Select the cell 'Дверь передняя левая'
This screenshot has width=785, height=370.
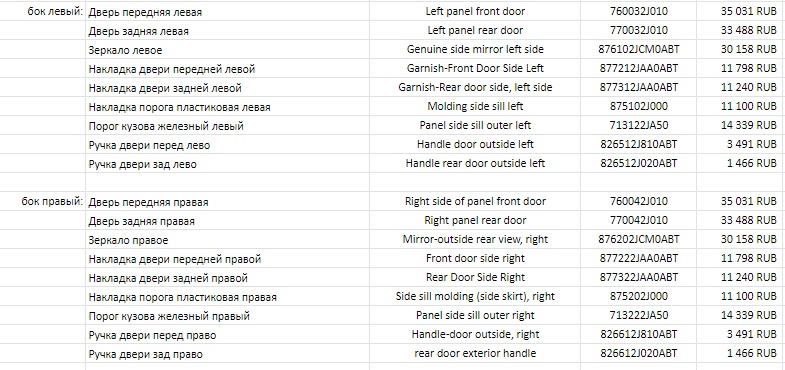[227, 12]
